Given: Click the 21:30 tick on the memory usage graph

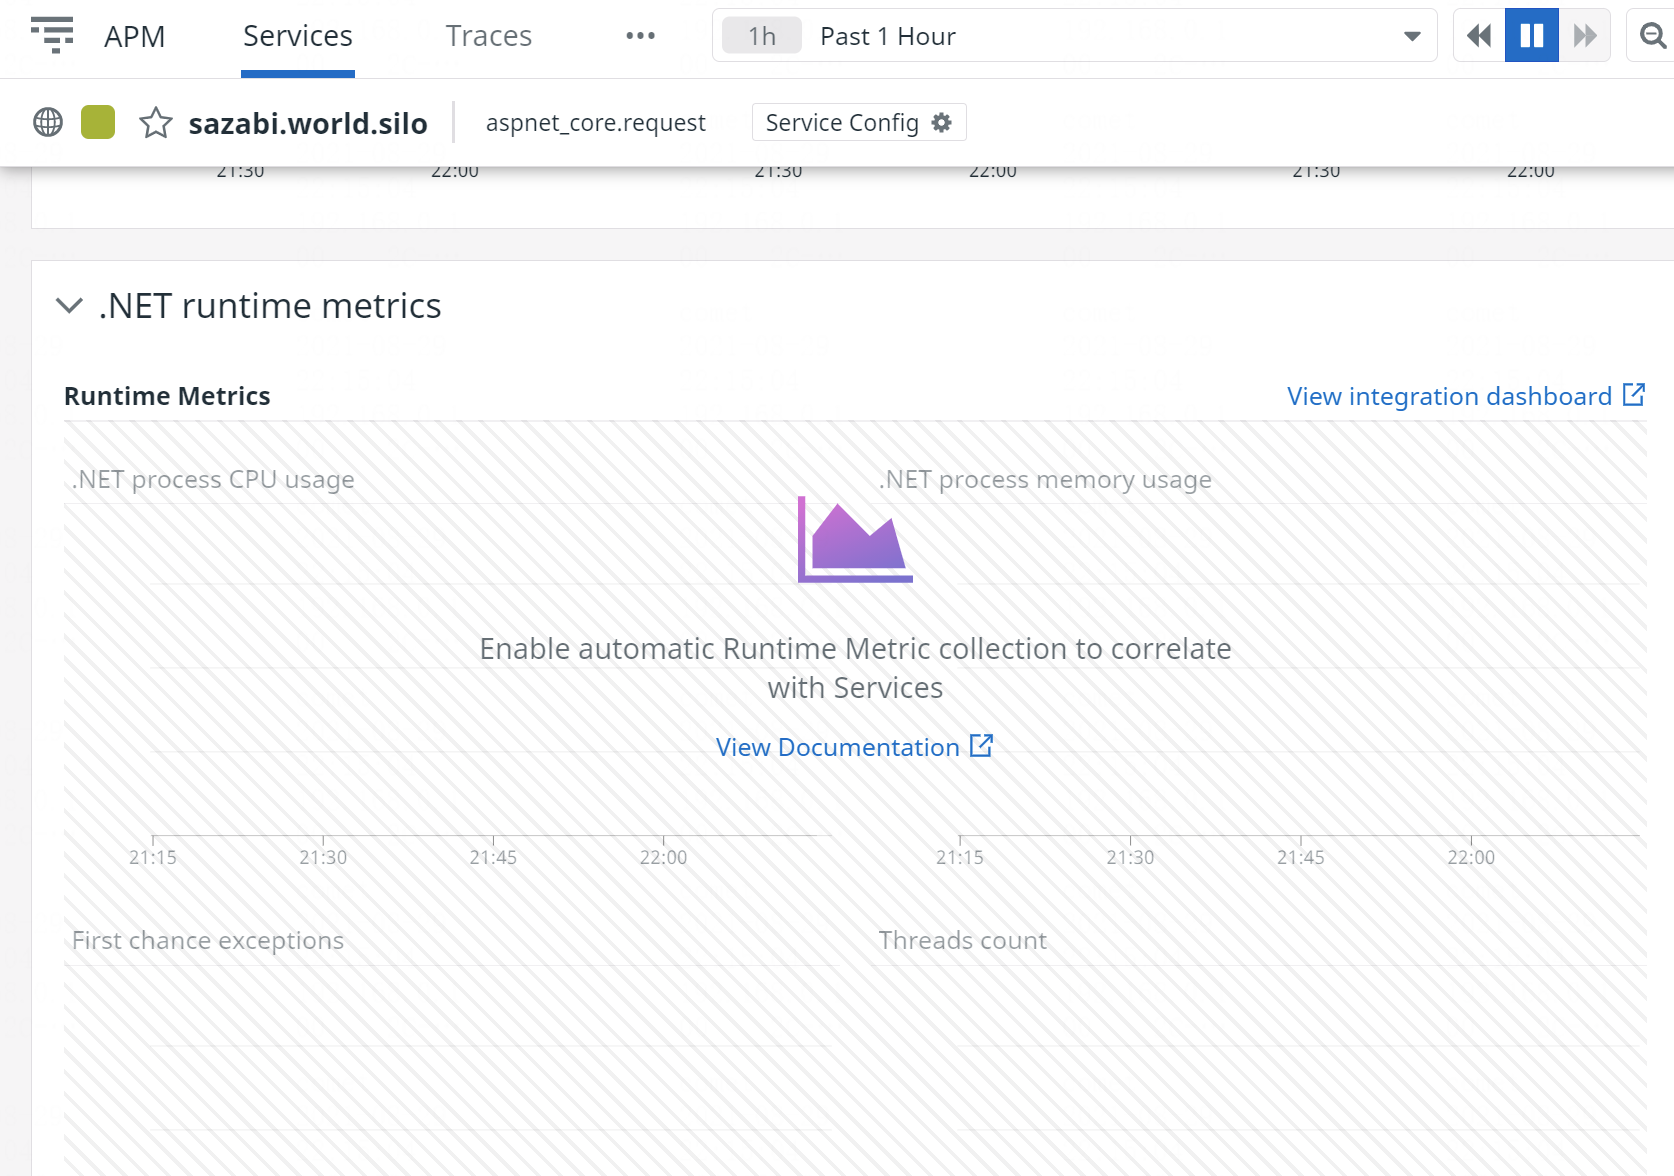Looking at the screenshot, I should [1130, 857].
